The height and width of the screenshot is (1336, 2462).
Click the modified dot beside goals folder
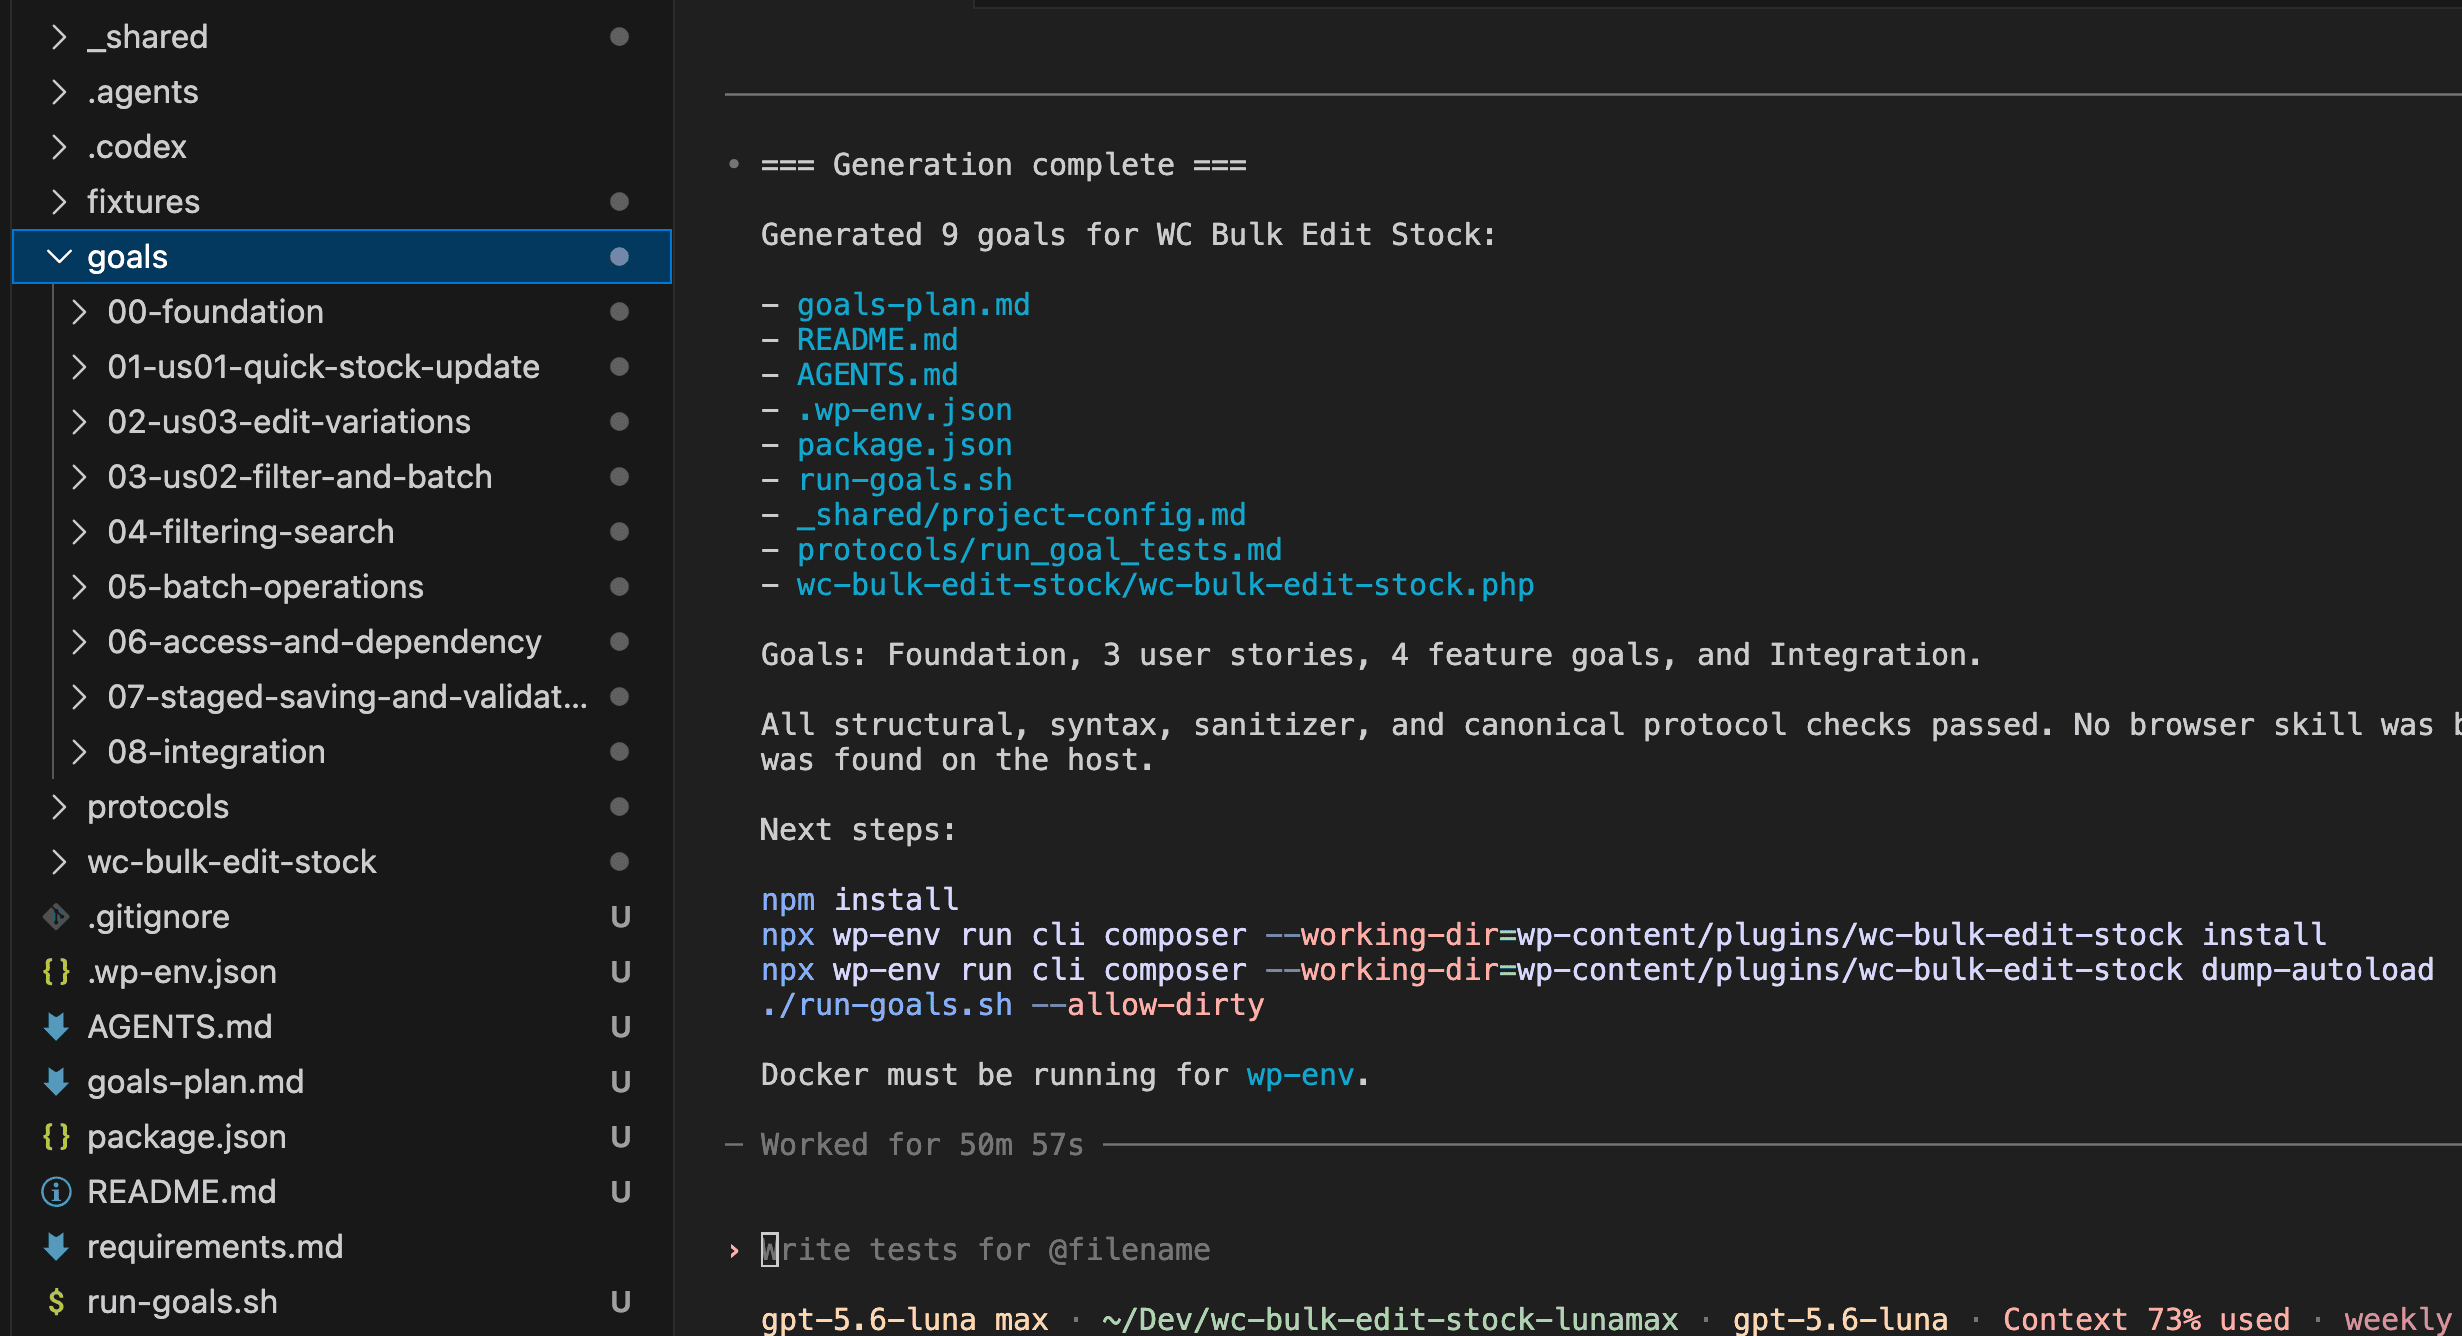click(619, 257)
